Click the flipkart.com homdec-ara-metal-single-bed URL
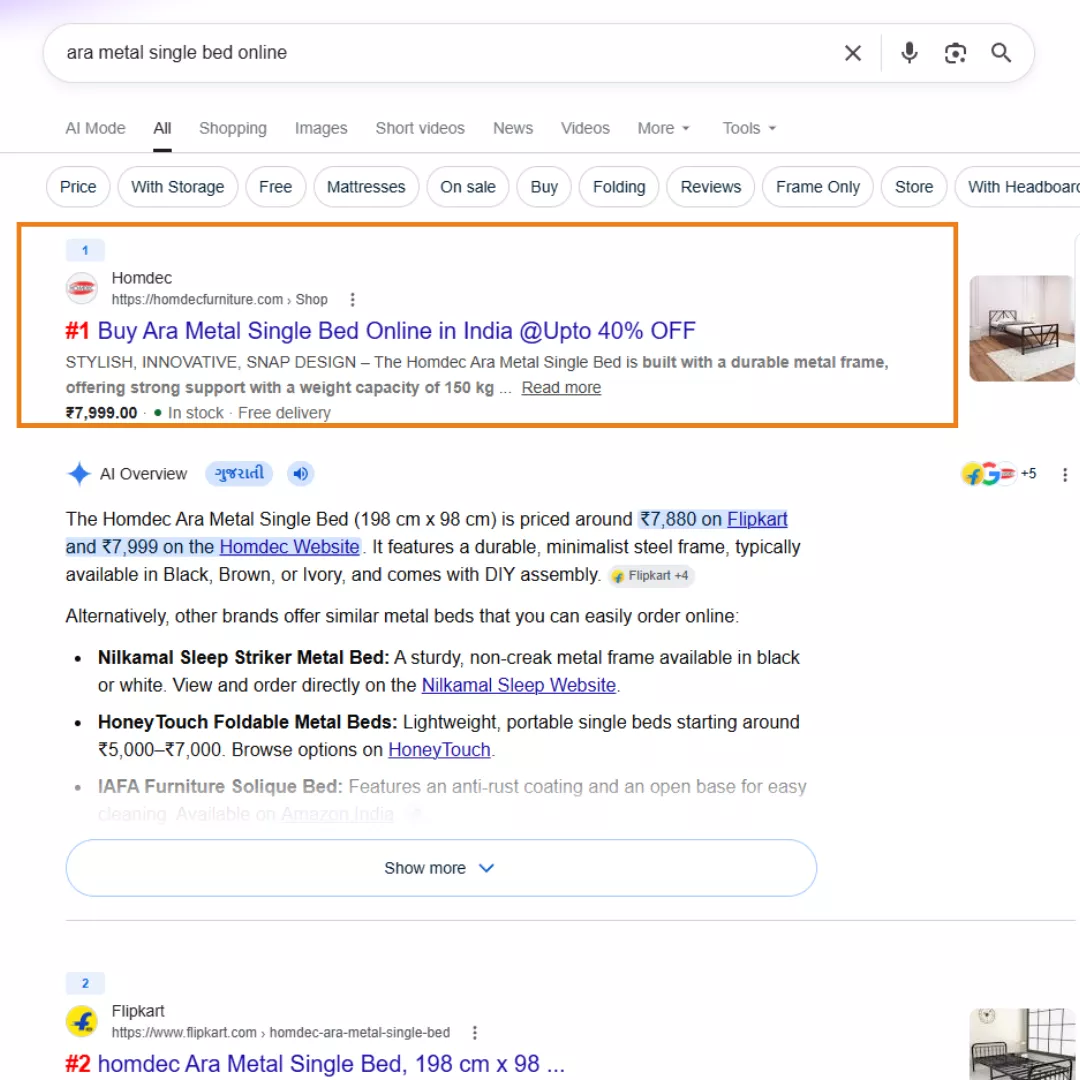This screenshot has width=1080, height=1080. pos(281,1032)
